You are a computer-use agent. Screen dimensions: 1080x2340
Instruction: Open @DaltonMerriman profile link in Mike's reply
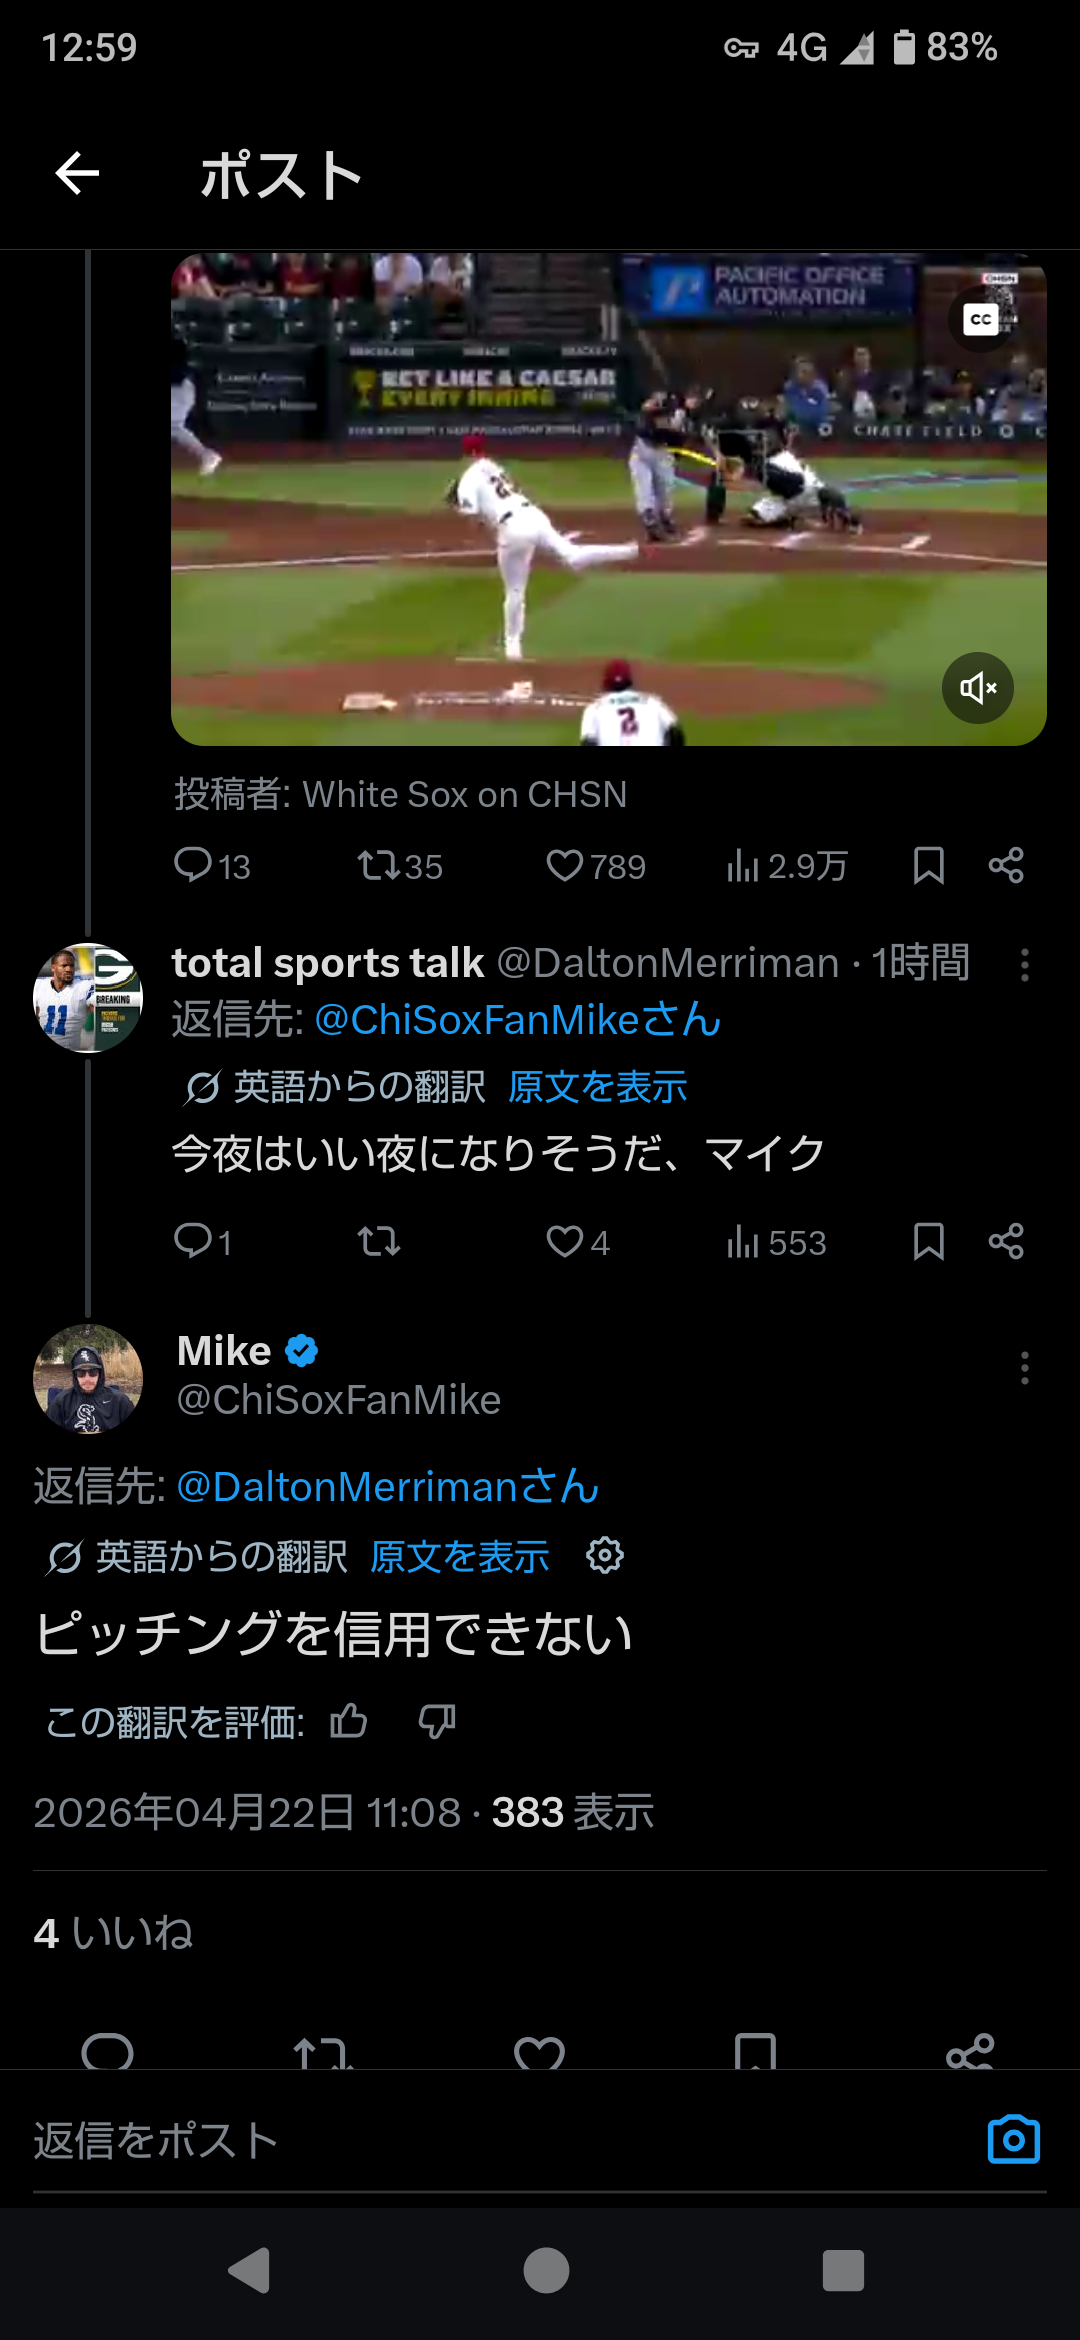[x=387, y=1487]
